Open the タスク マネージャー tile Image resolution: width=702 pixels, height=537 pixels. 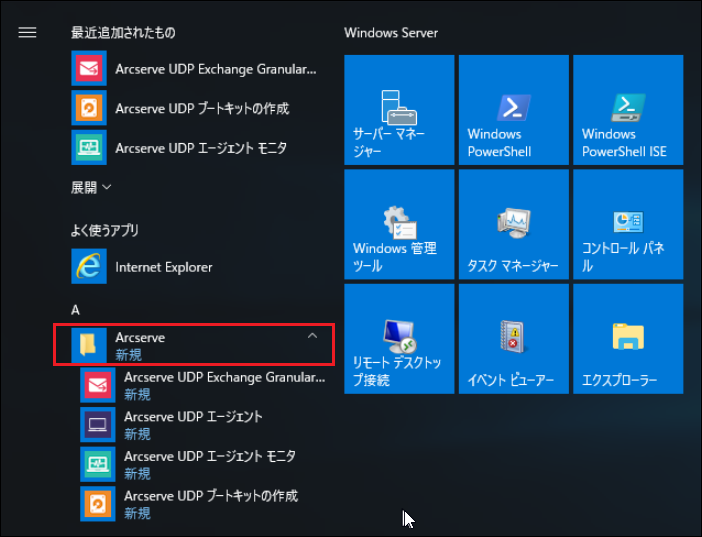514,224
